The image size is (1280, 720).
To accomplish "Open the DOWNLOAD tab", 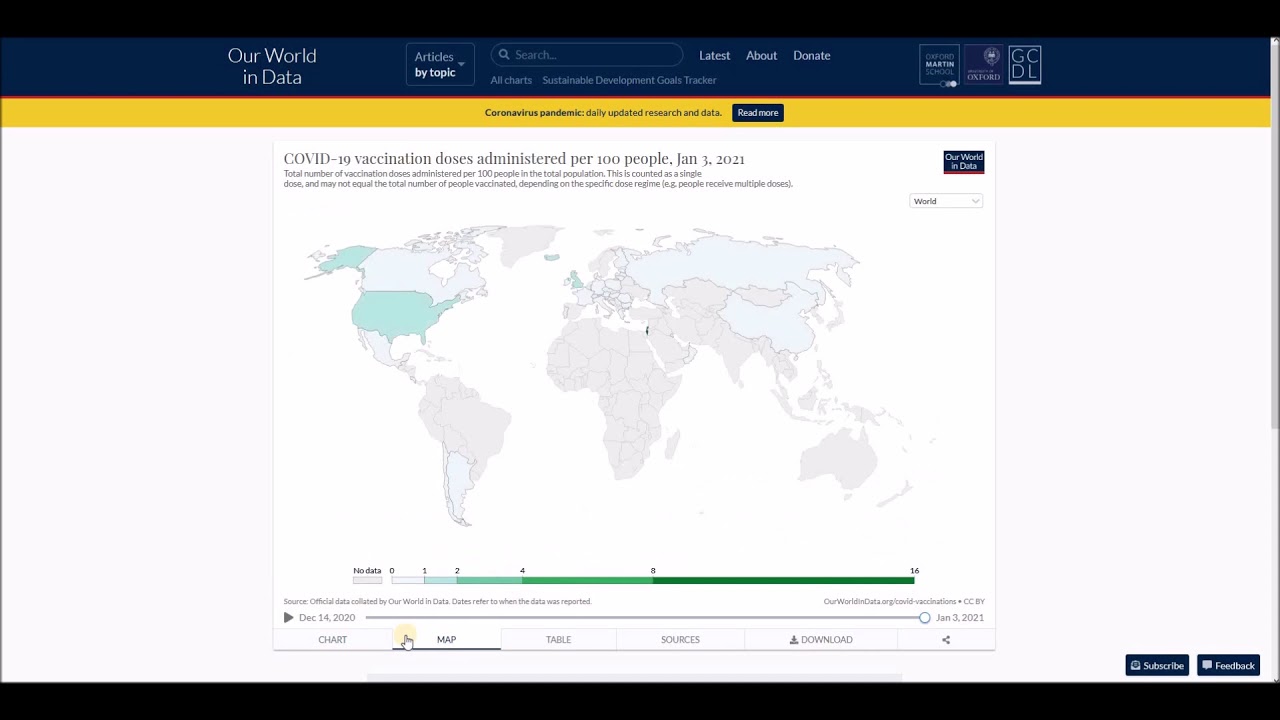I will click(821, 640).
